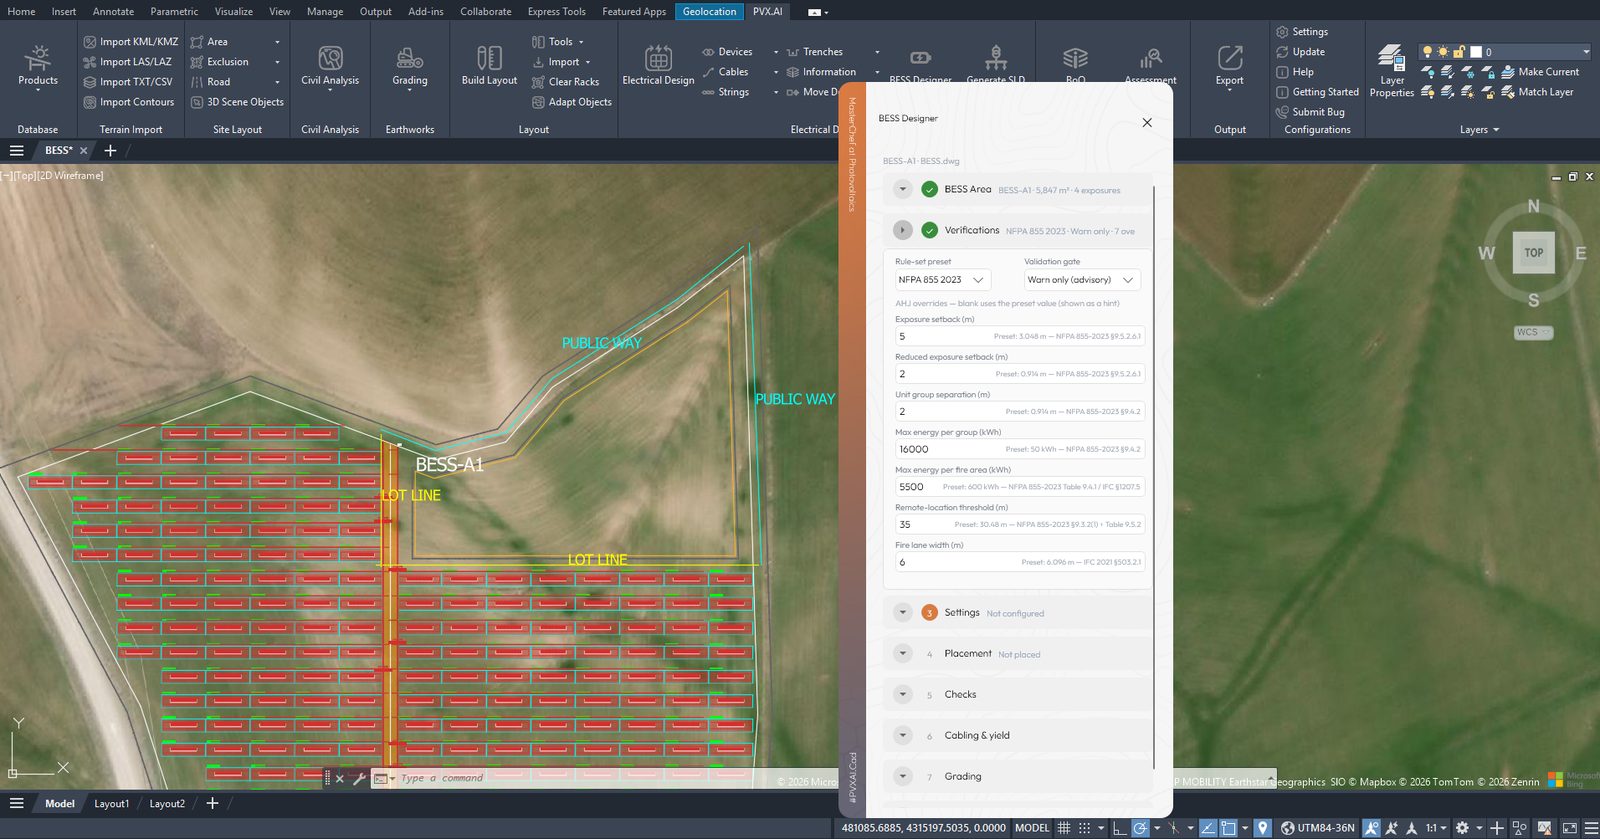This screenshot has width=1600, height=839.
Task: Switch to the Home ribbon tab
Action: (21, 11)
